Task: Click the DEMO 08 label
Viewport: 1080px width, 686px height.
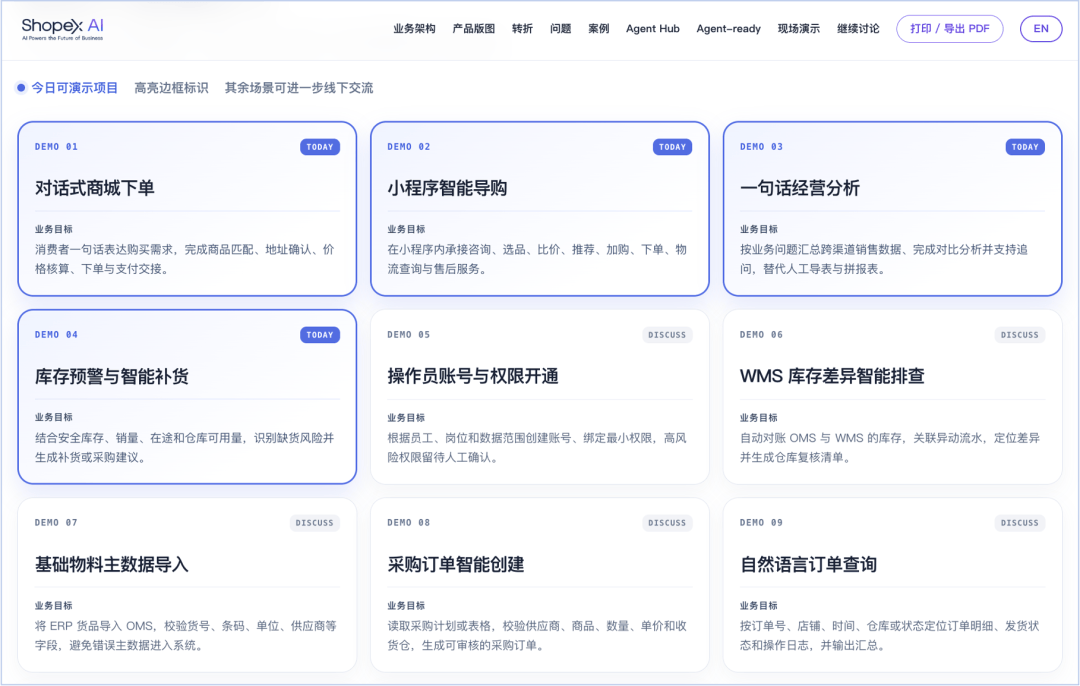Action: click(x=409, y=523)
